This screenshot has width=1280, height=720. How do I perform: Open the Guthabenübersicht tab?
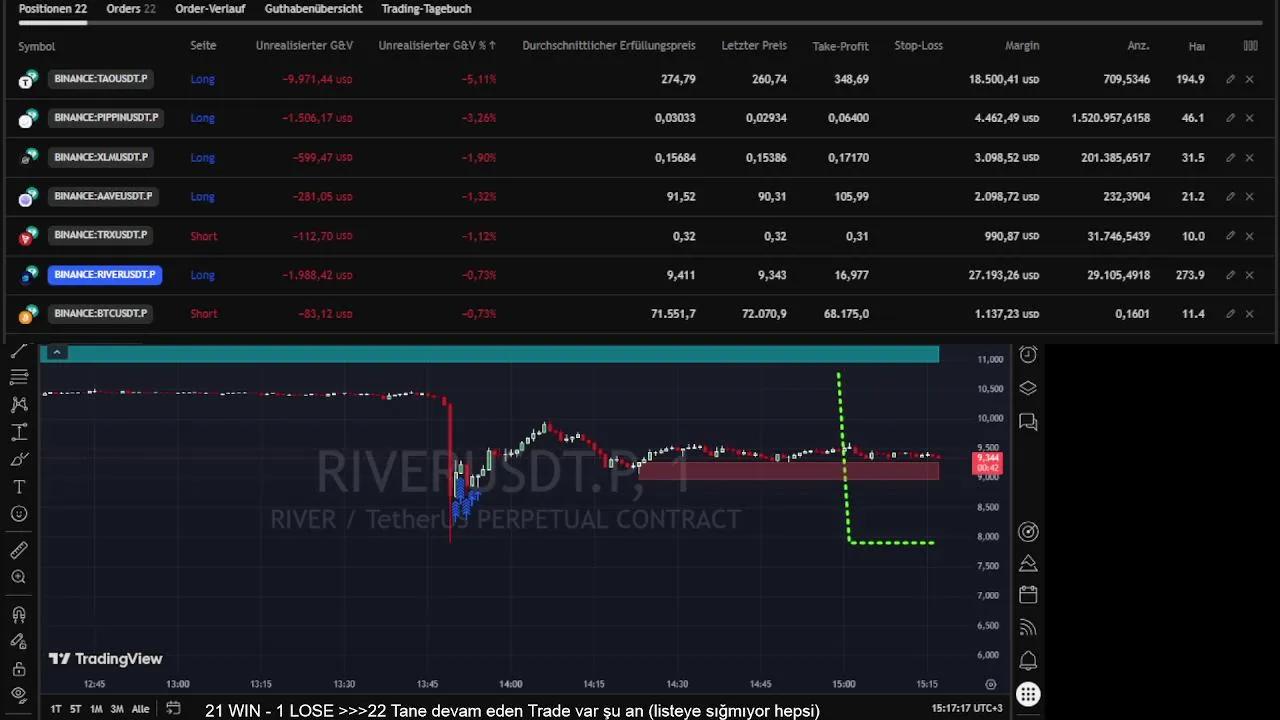(x=313, y=9)
